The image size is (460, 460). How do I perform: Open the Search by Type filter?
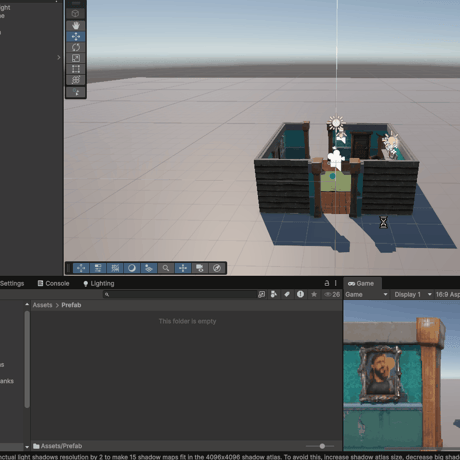click(274, 294)
